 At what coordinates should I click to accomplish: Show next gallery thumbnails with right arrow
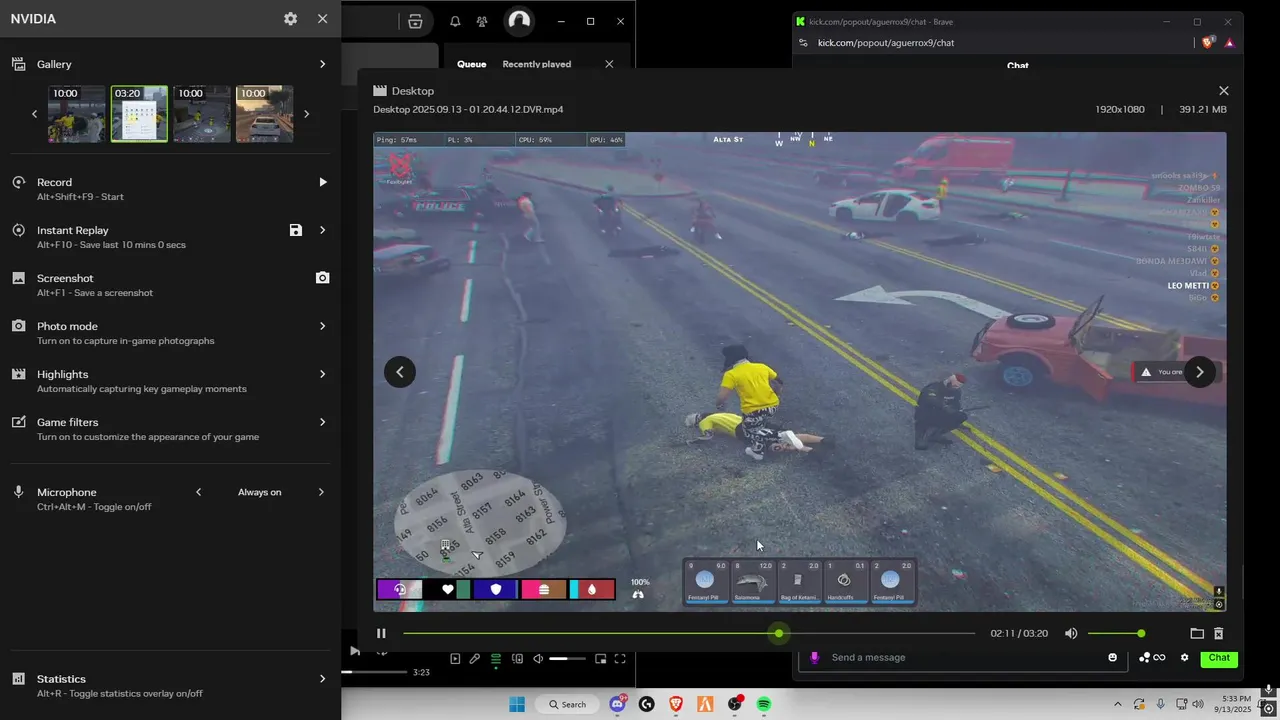click(306, 114)
